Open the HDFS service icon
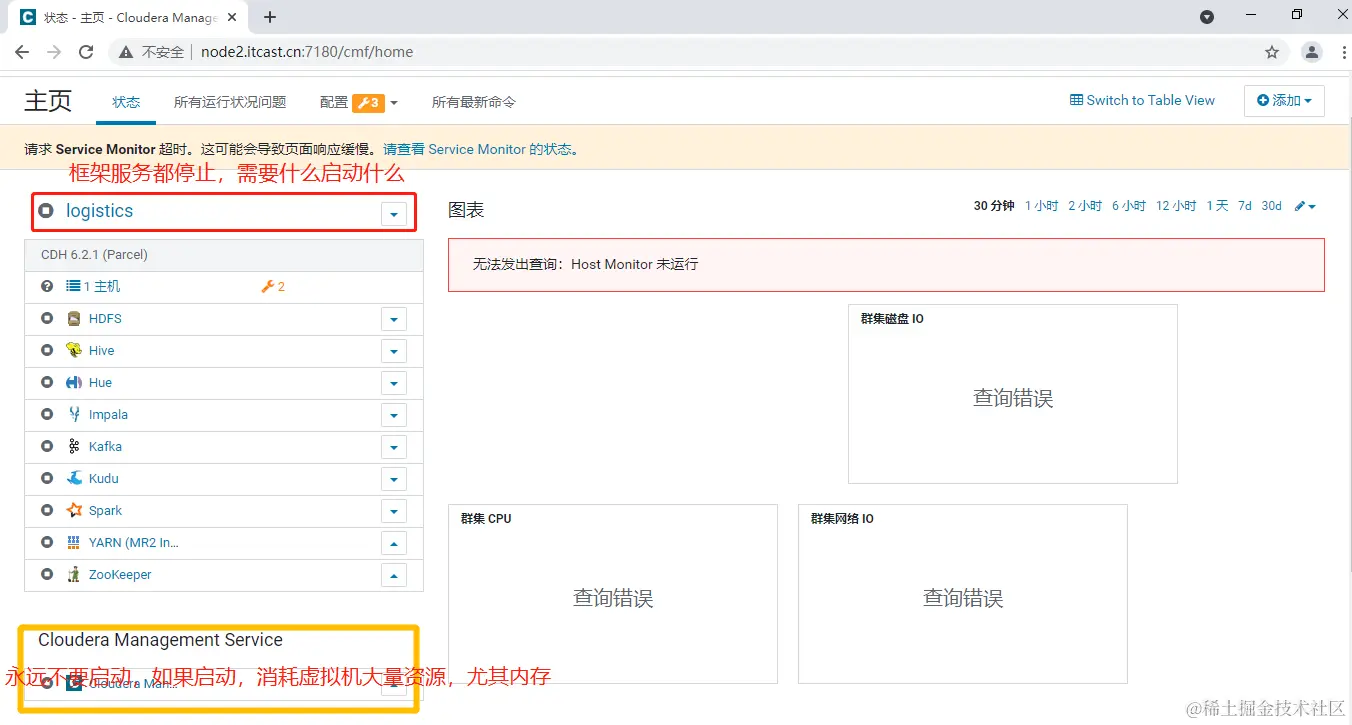Screen dimensions: 1352x725 pos(73,319)
